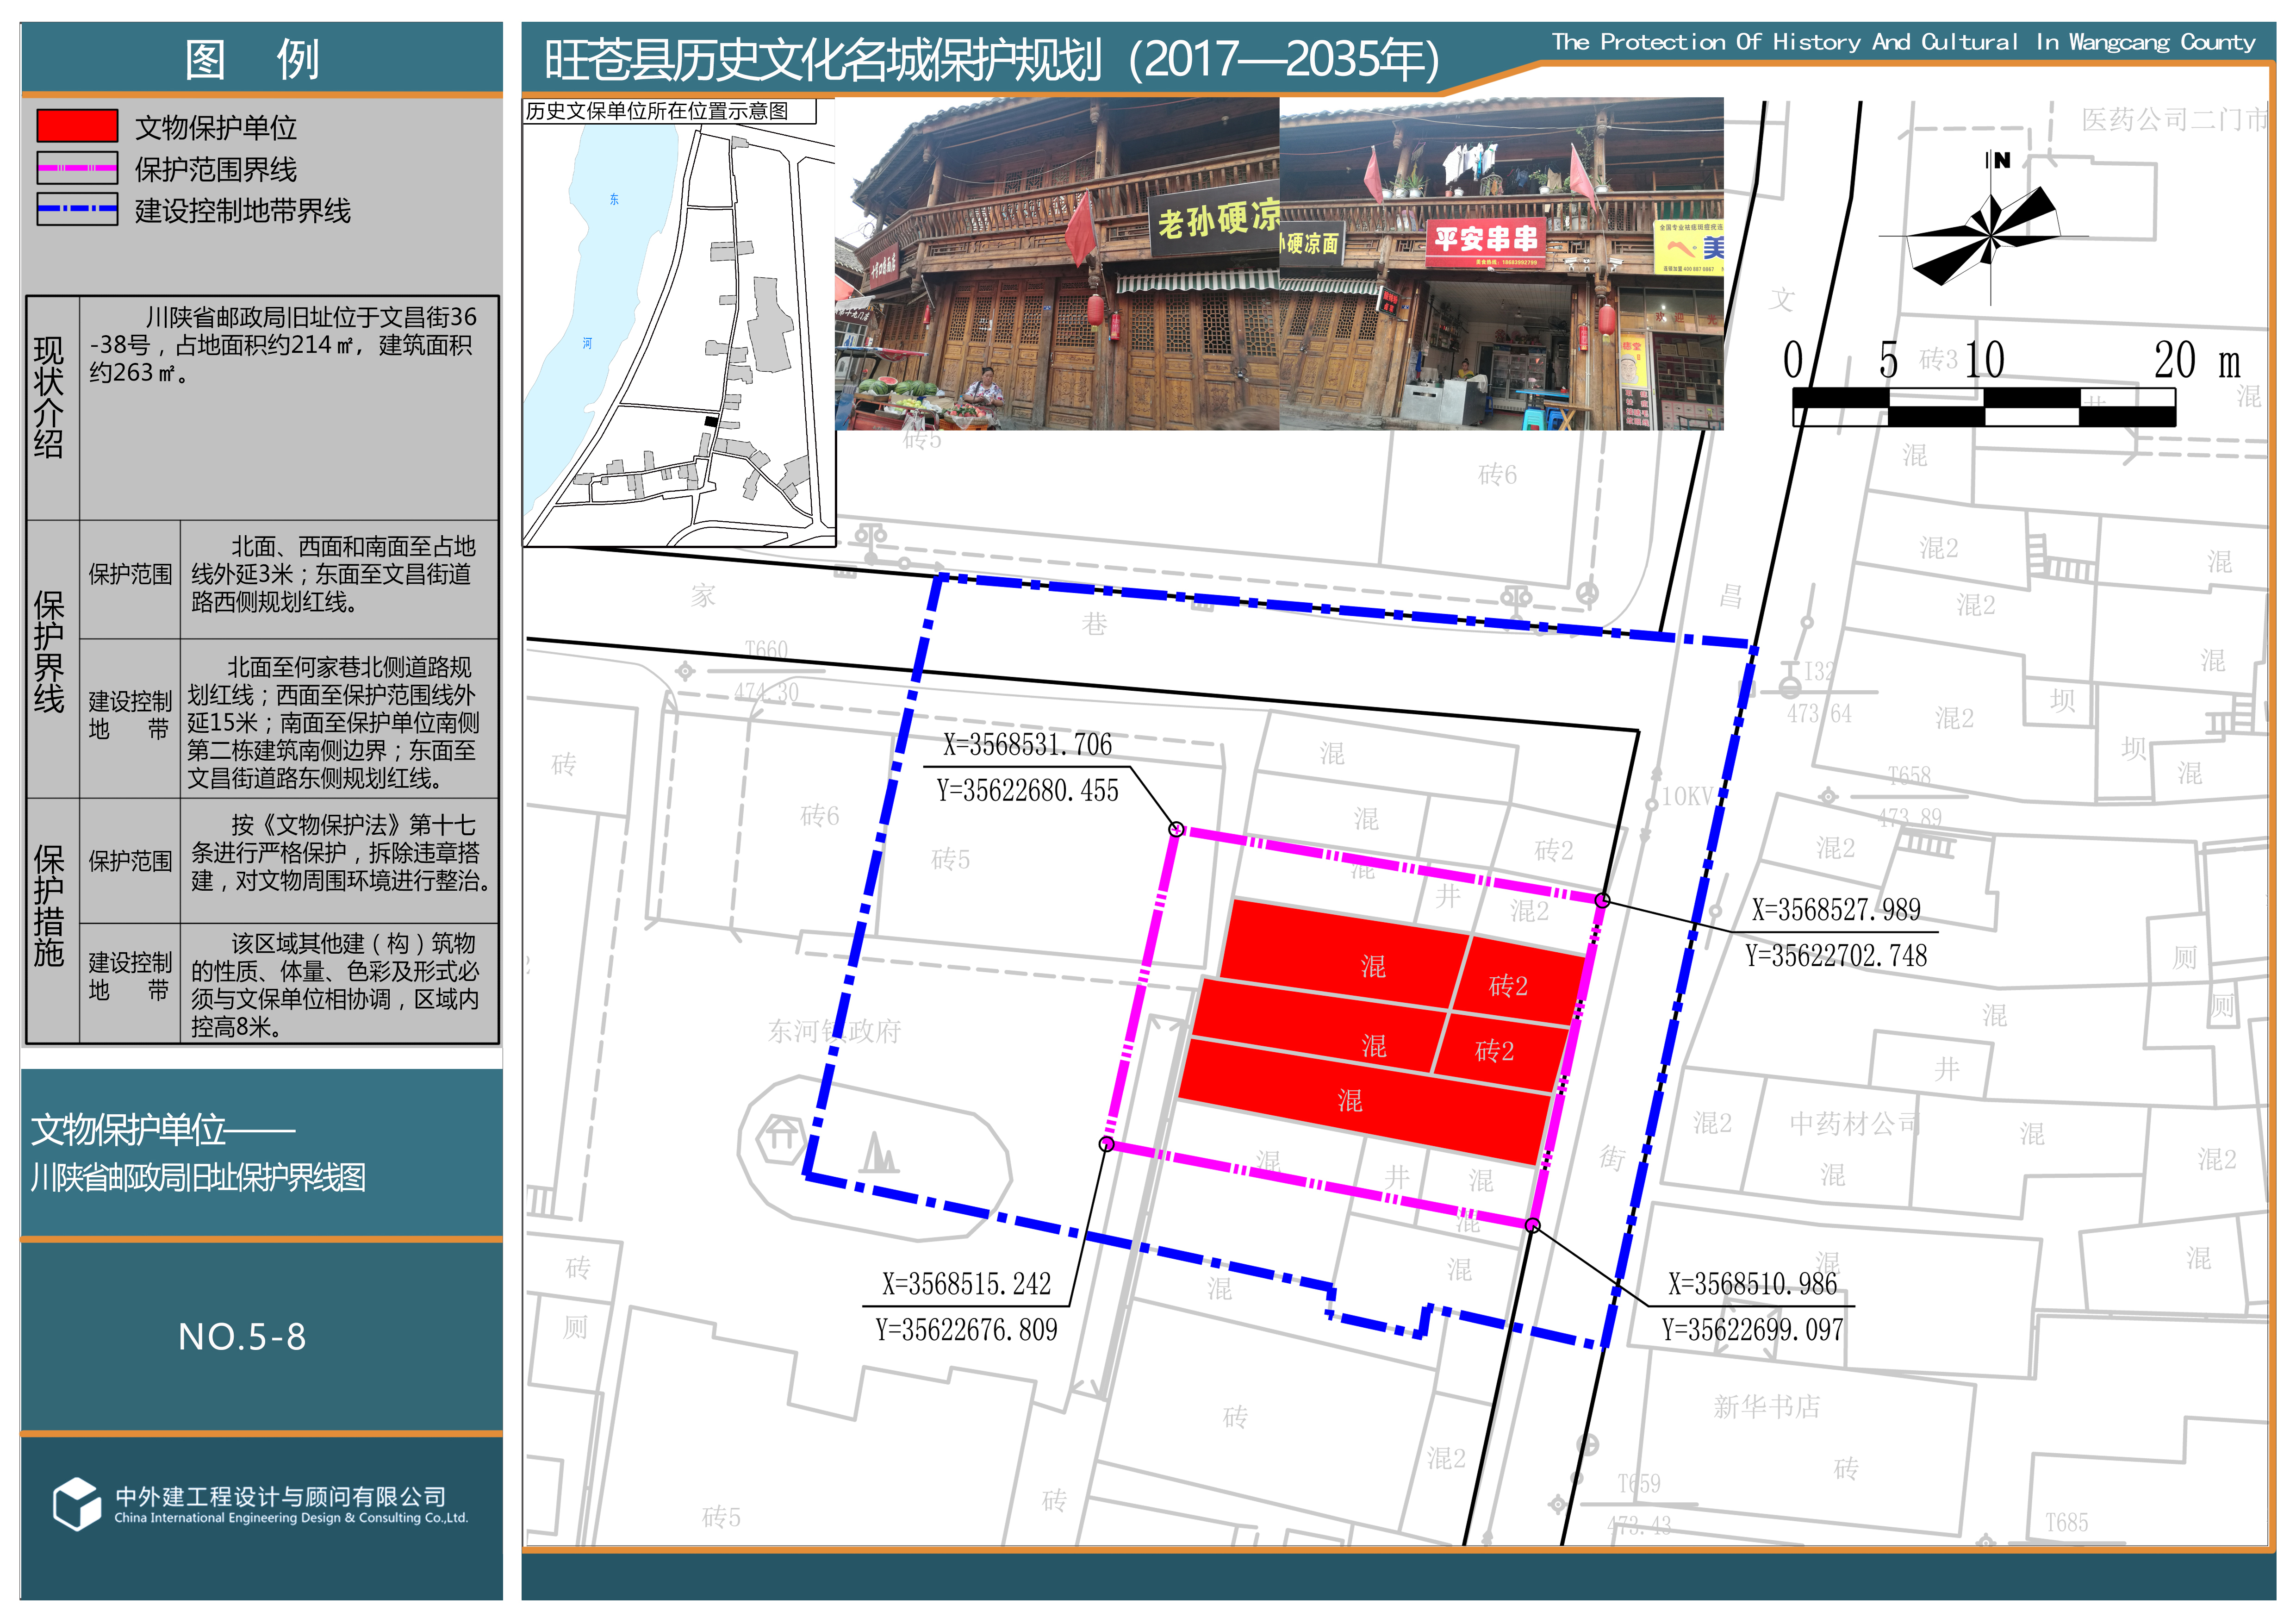Click the left building photo with 老孙硬凉 sign
Viewport: 2296px width, 1624px height.
[1056, 264]
